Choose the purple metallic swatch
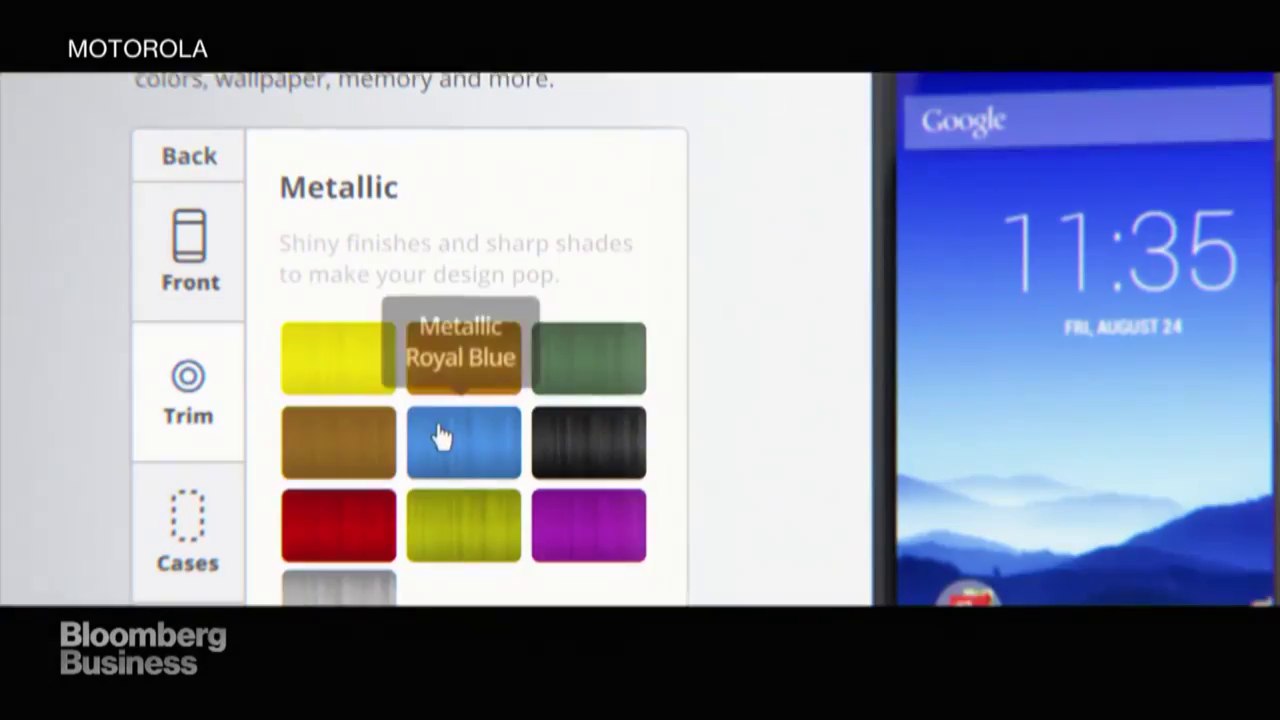 pos(589,526)
